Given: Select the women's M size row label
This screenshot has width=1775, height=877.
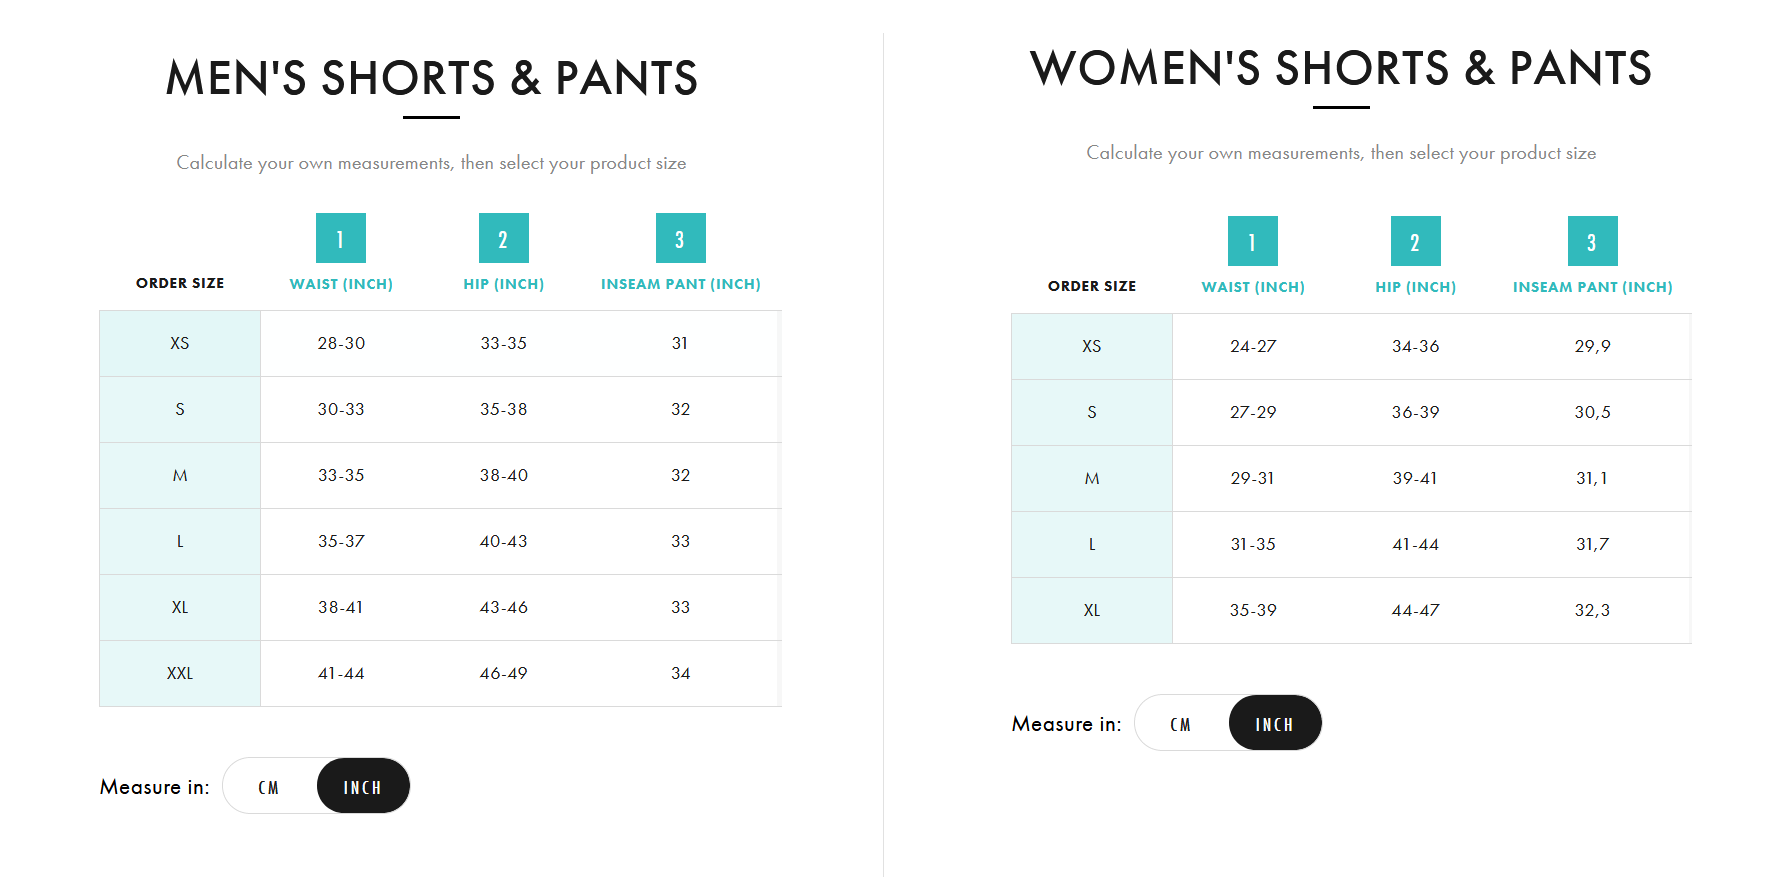Looking at the screenshot, I should coord(1091,478).
